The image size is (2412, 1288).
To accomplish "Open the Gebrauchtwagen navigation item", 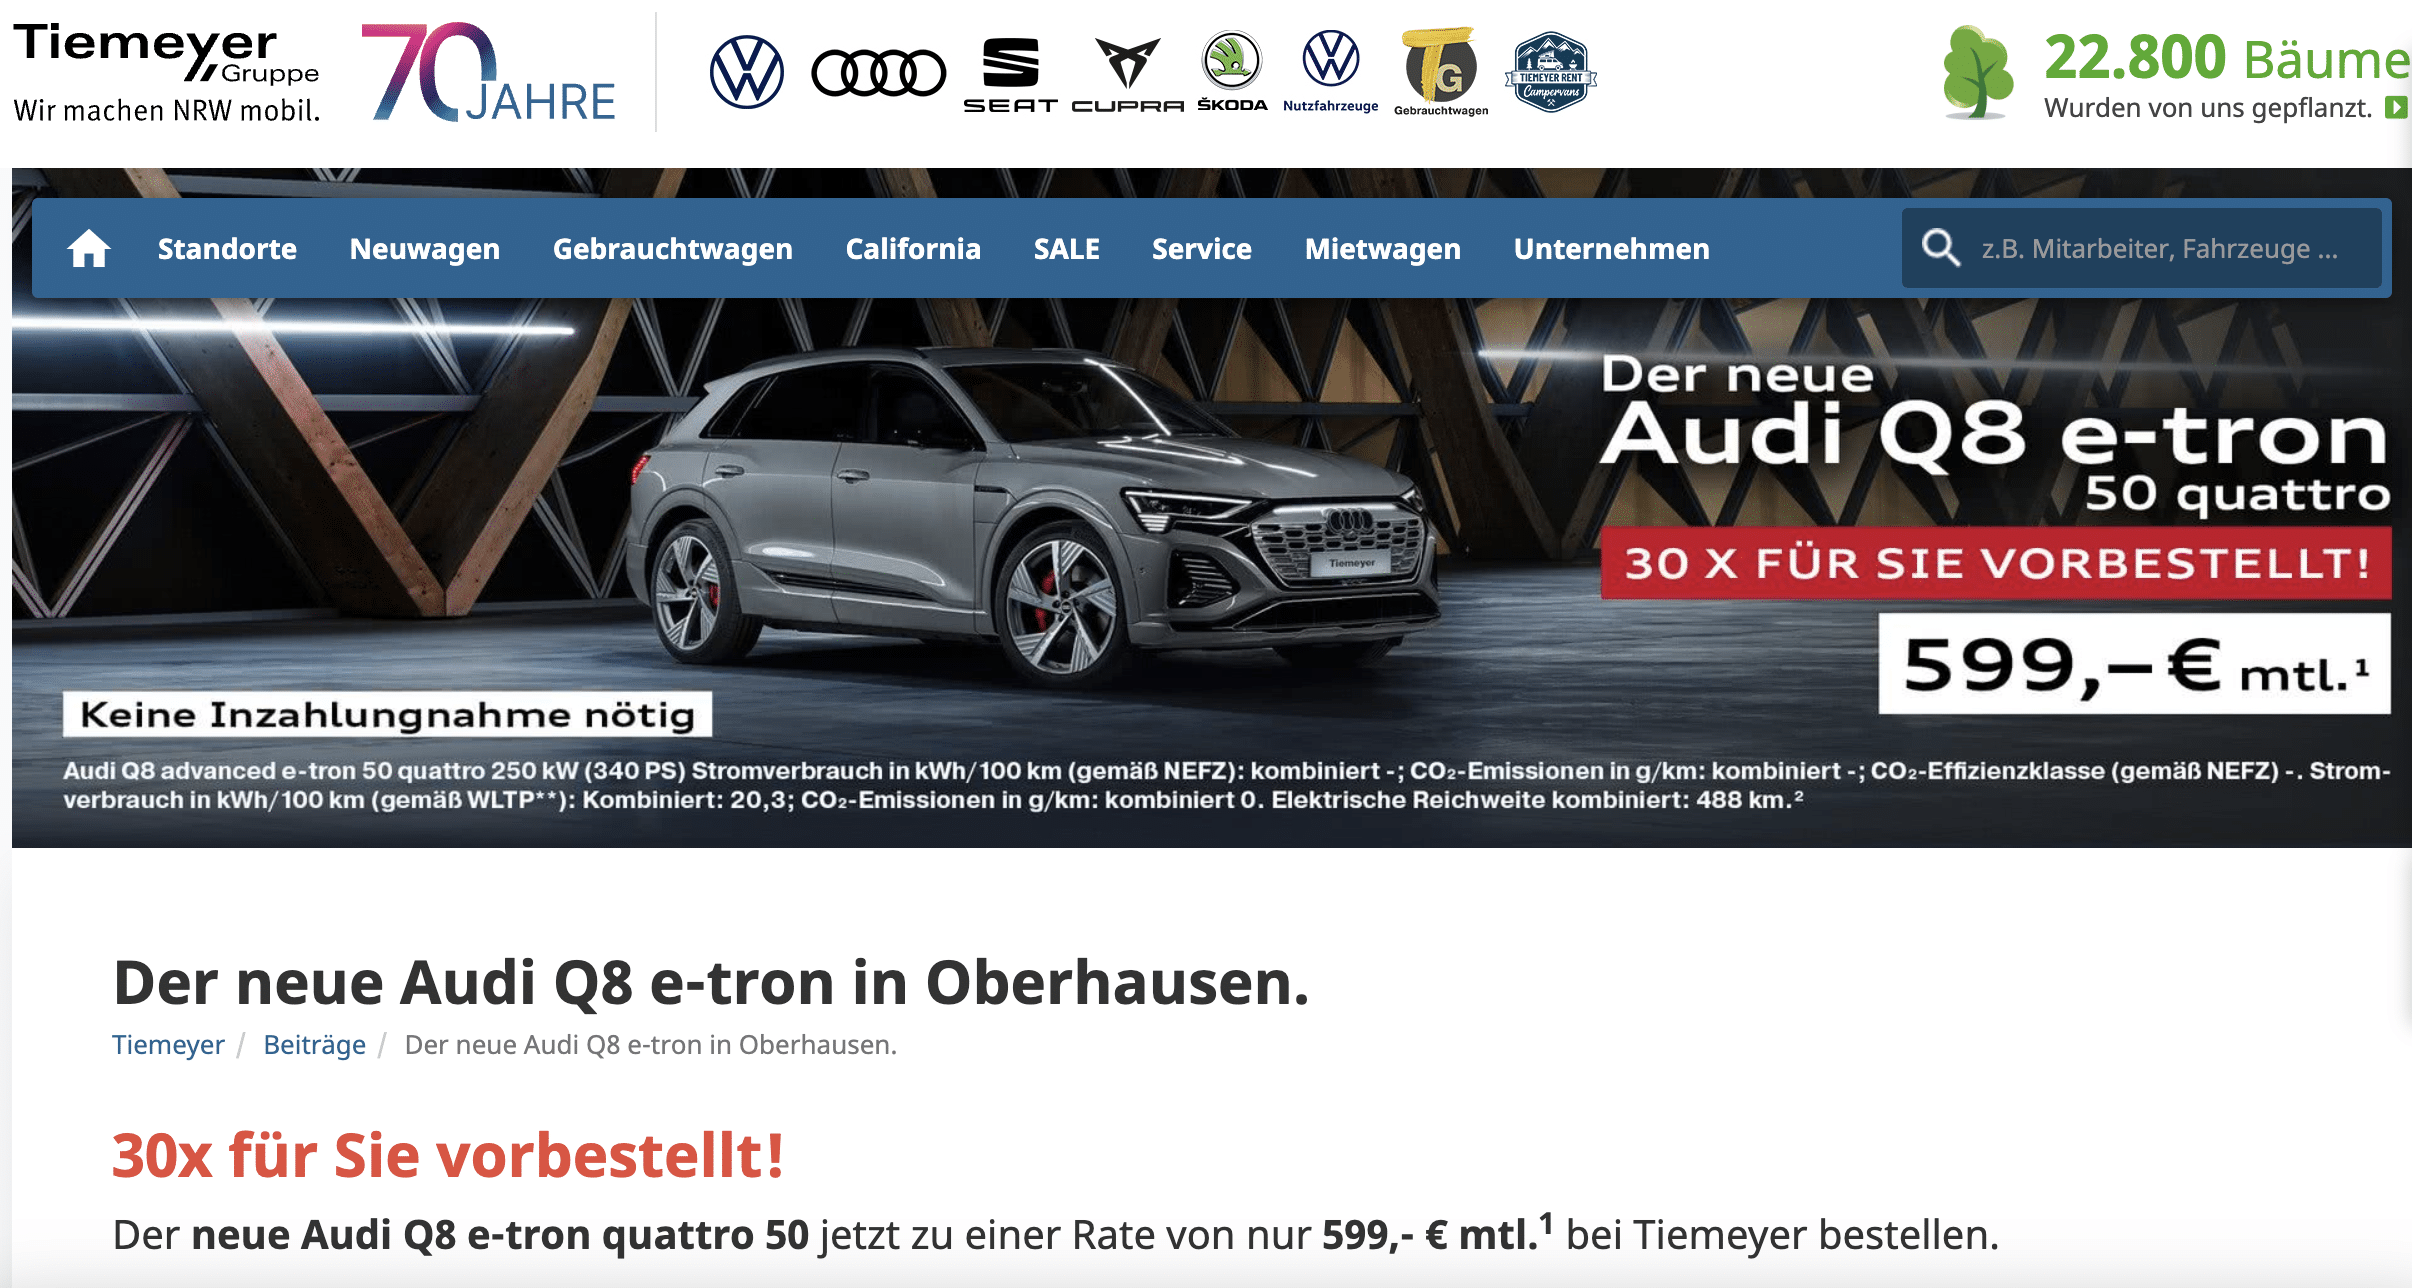I will [673, 248].
